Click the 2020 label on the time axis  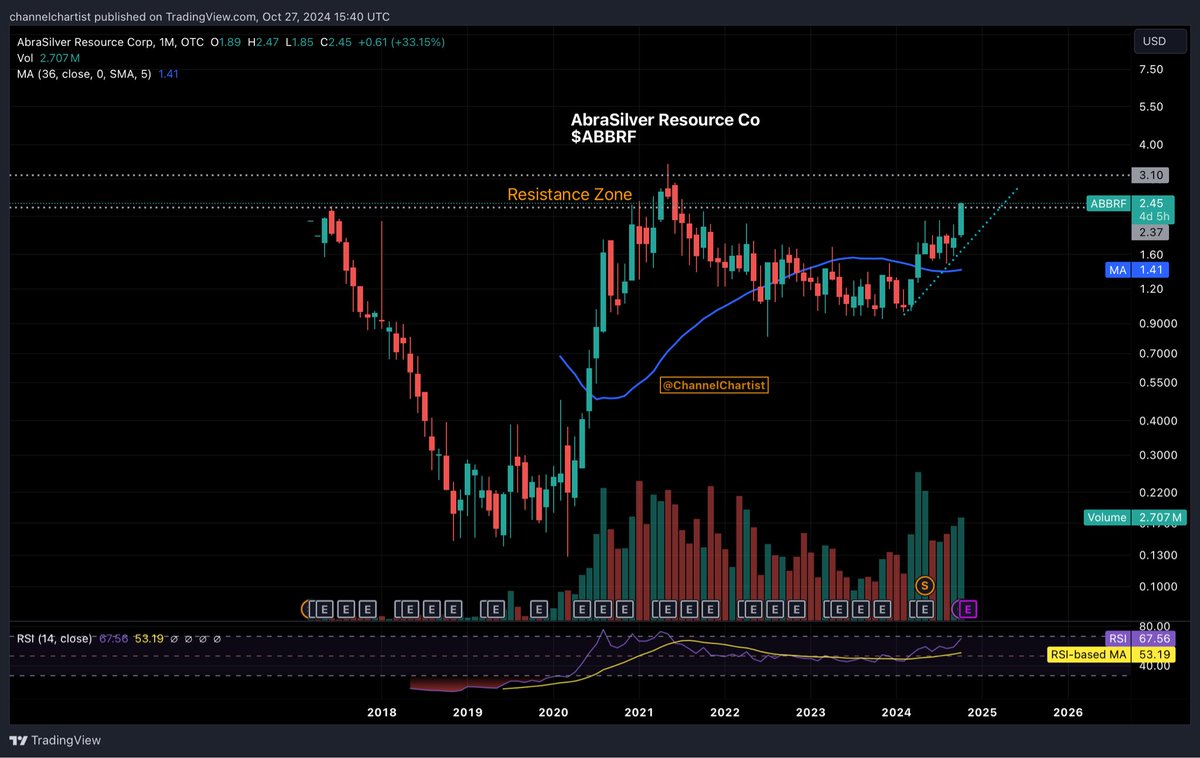553,712
